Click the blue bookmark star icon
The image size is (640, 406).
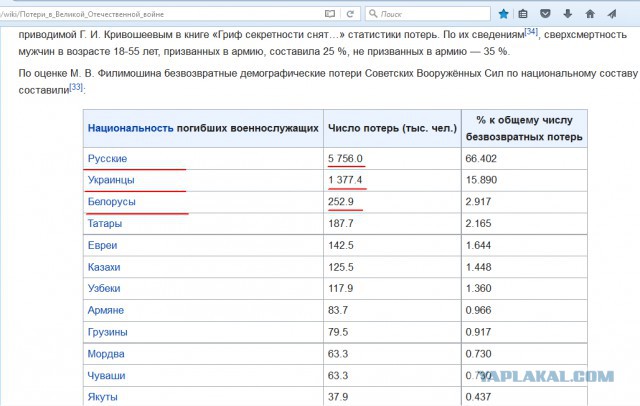pos(504,14)
